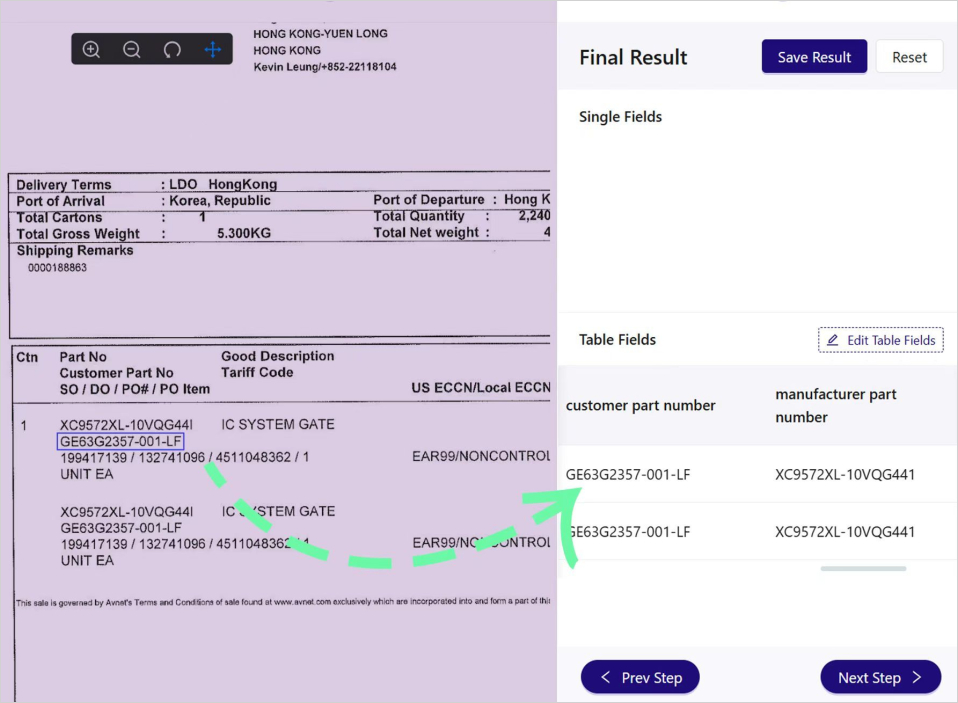Click the zoom out magnifier icon
This screenshot has height=703, width=958.
(131, 49)
